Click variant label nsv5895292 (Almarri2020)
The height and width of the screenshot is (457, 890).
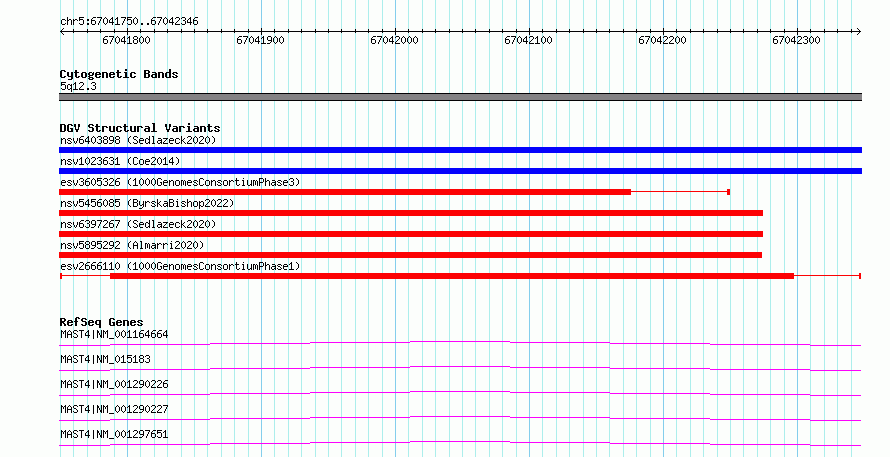click(132, 245)
